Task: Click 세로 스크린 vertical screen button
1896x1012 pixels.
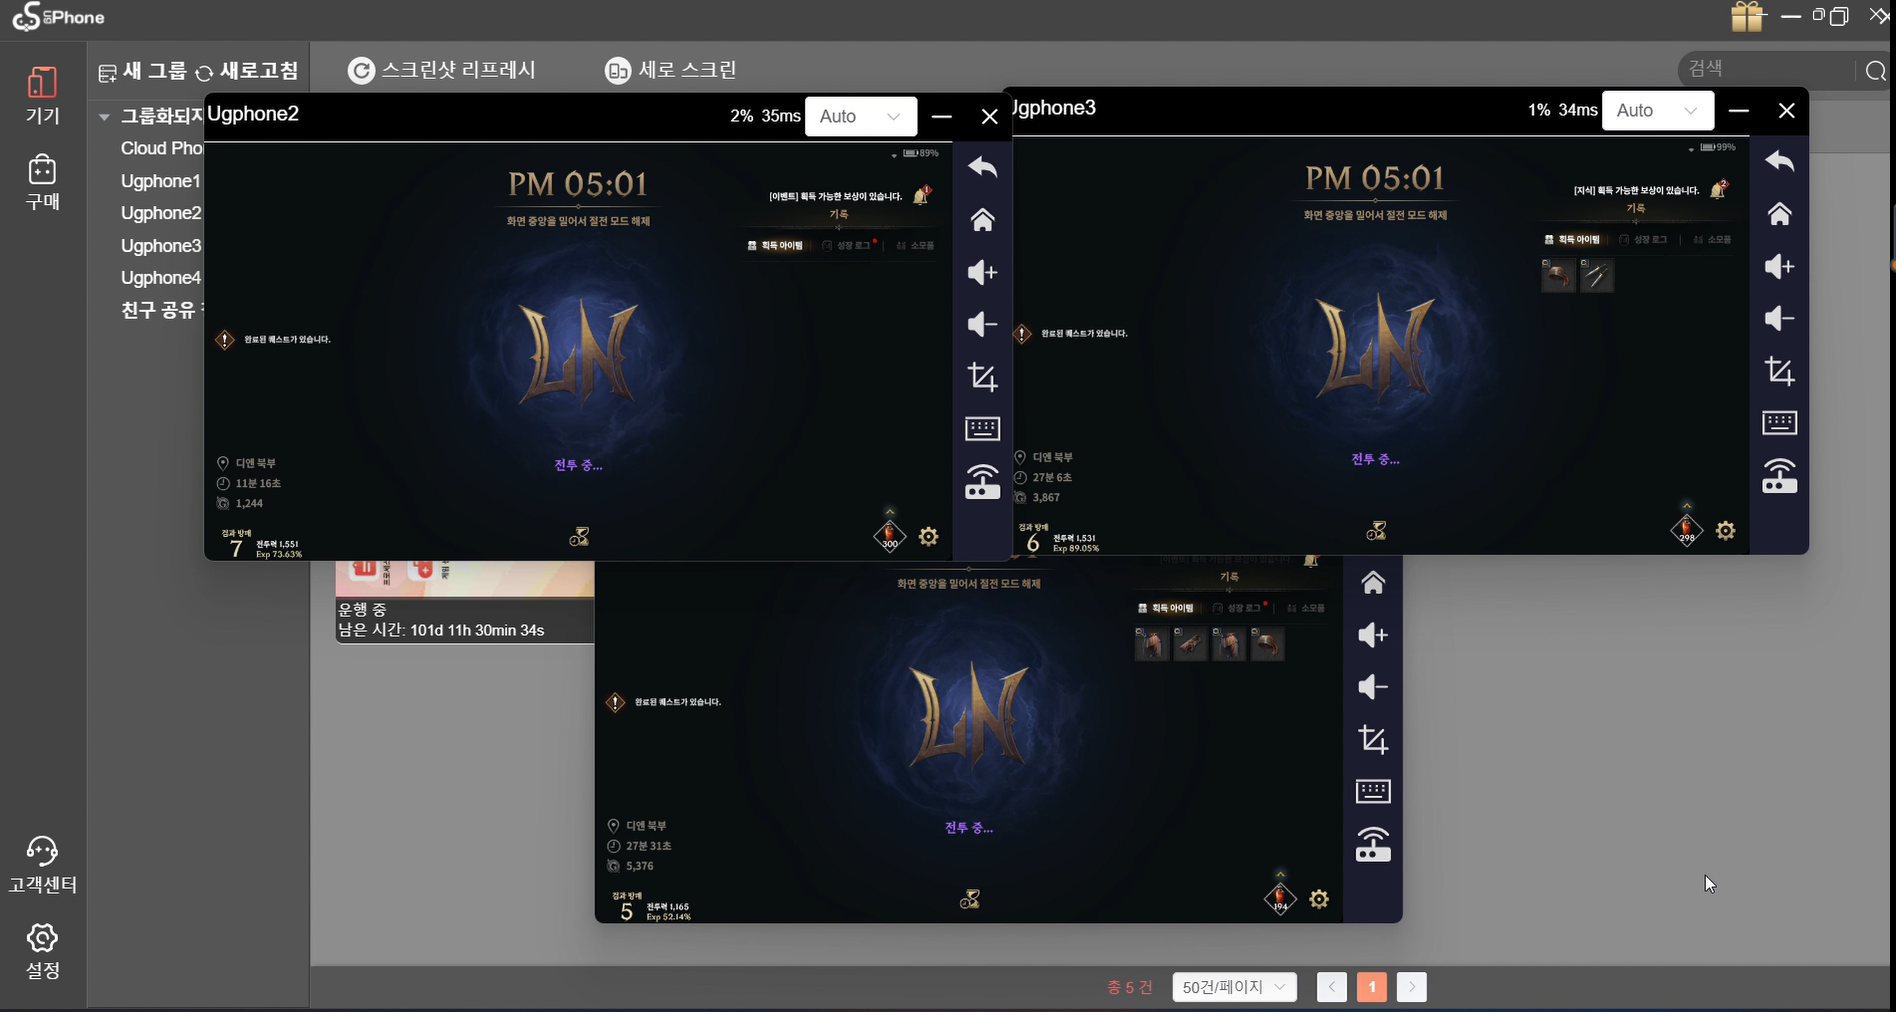Action: [x=671, y=70]
